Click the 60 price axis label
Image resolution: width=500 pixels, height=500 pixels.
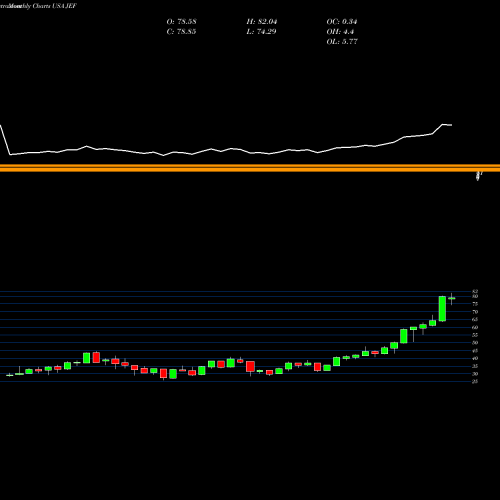[475, 327]
